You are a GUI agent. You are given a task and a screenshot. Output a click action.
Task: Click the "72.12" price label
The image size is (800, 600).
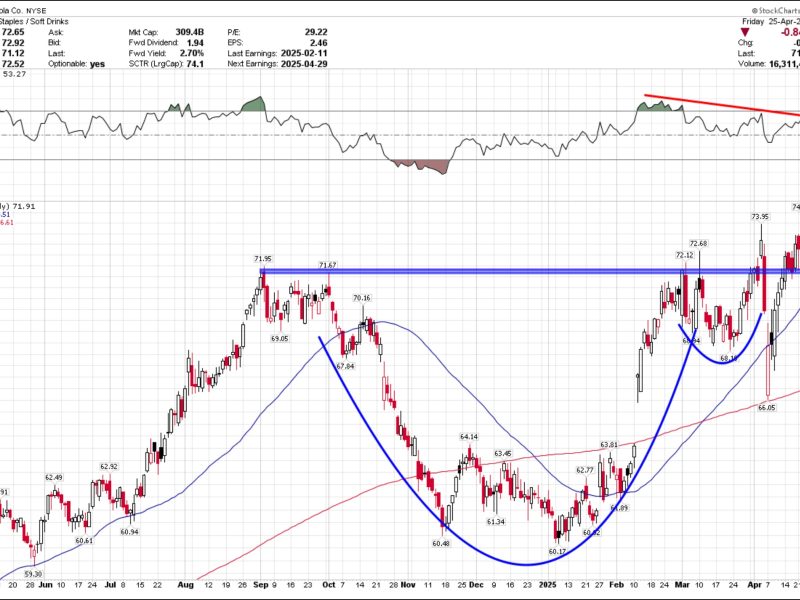coord(685,255)
